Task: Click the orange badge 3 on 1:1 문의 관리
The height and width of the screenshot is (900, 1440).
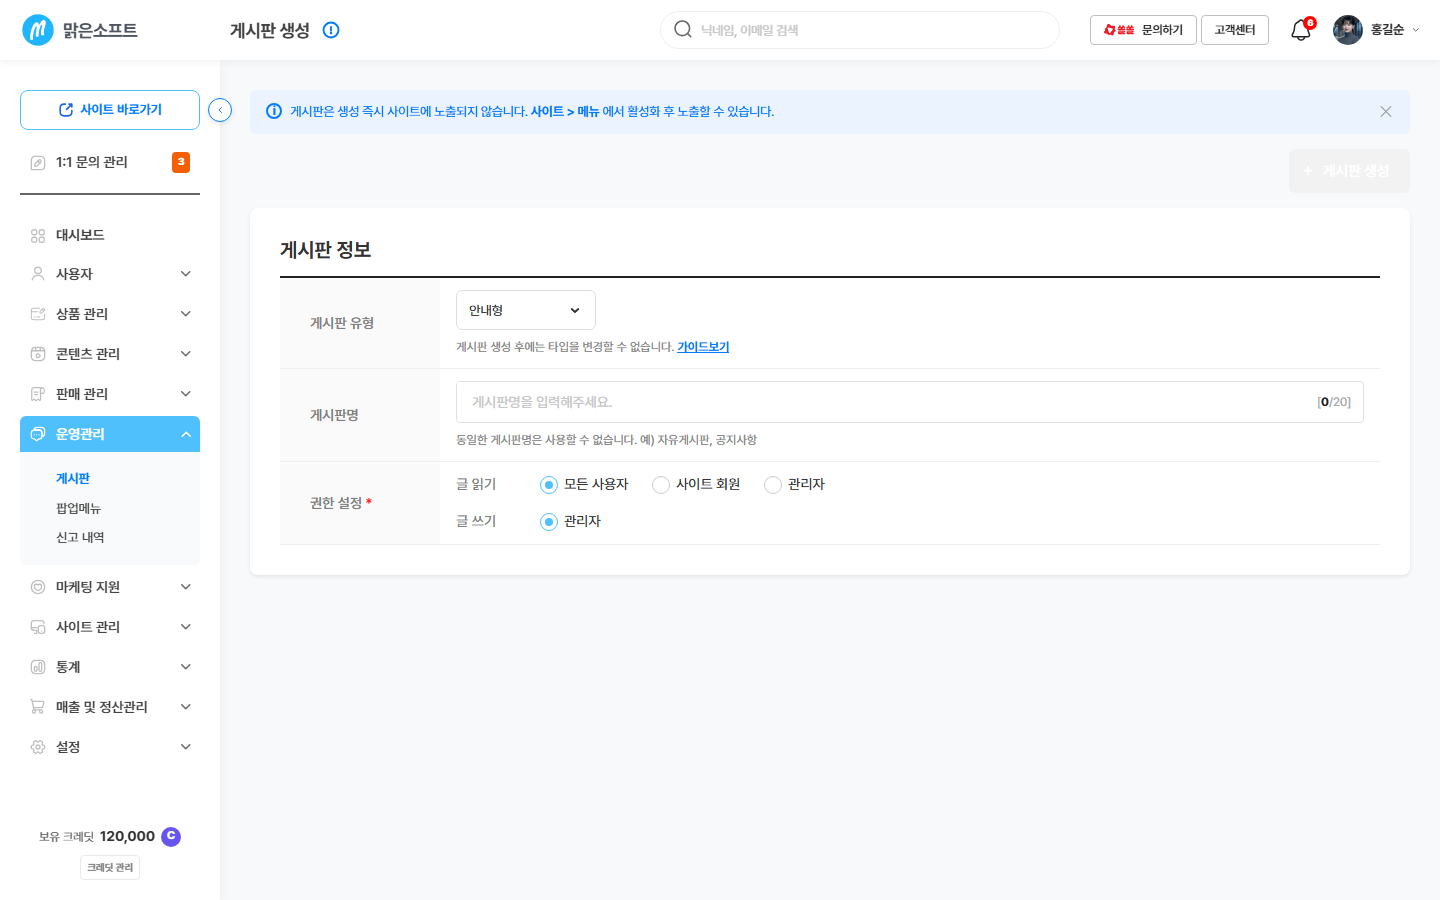Action: [x=181, y=162]
